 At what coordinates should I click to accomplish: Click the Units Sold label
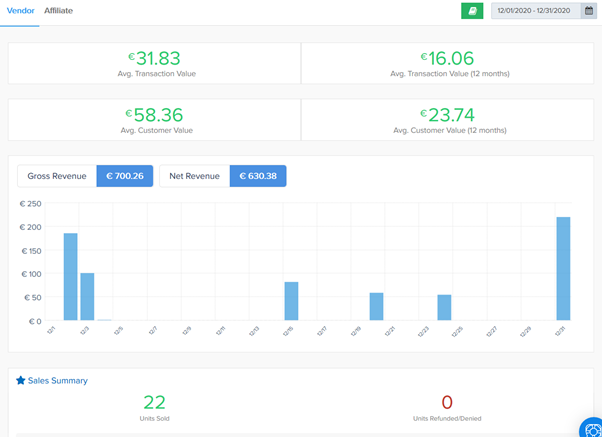(x=154, y=419)
